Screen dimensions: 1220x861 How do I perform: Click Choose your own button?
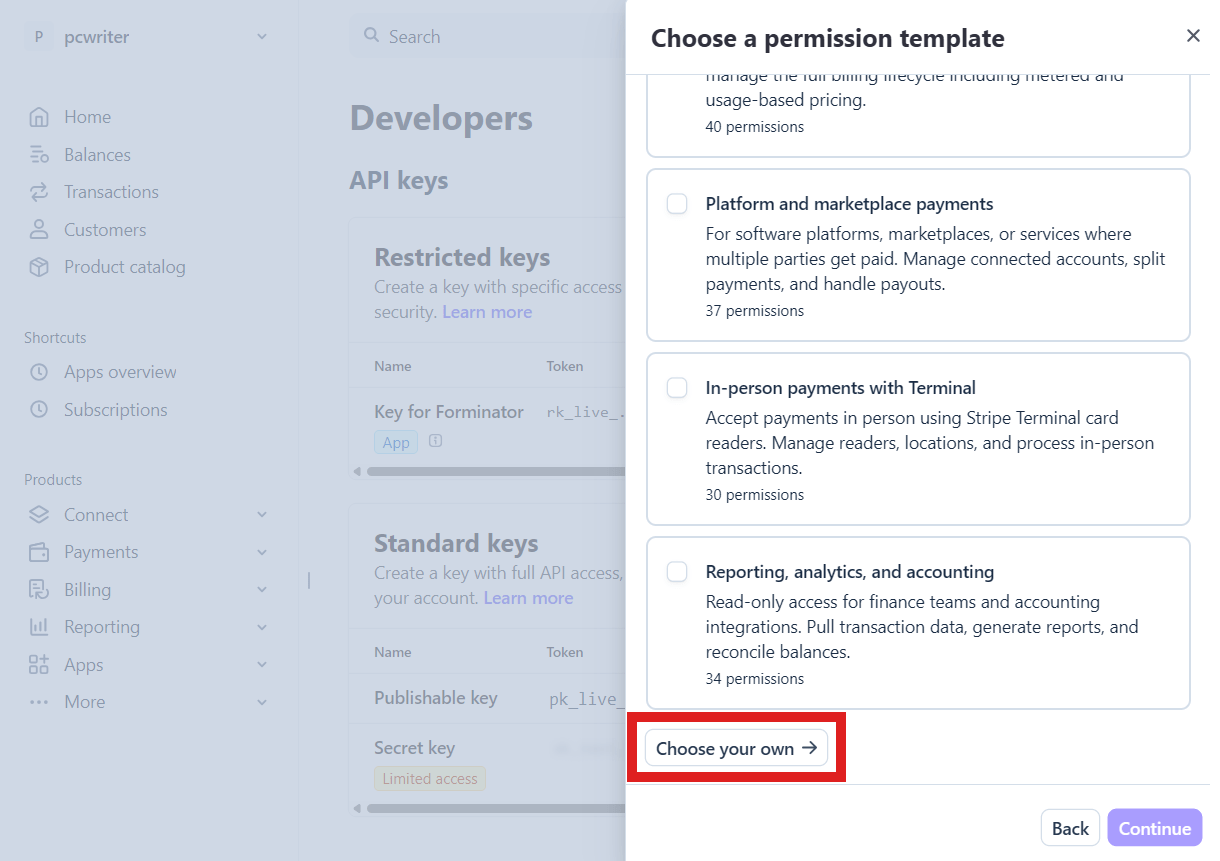point(736,748)
